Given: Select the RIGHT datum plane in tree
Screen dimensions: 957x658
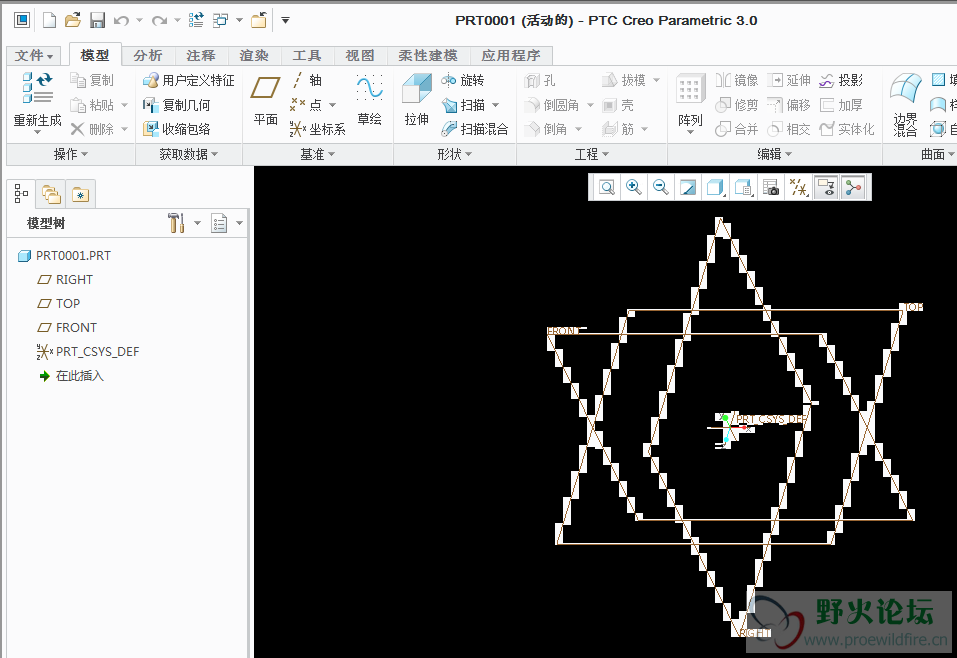Looking at the screenshot, I should (x=65, y=280).
